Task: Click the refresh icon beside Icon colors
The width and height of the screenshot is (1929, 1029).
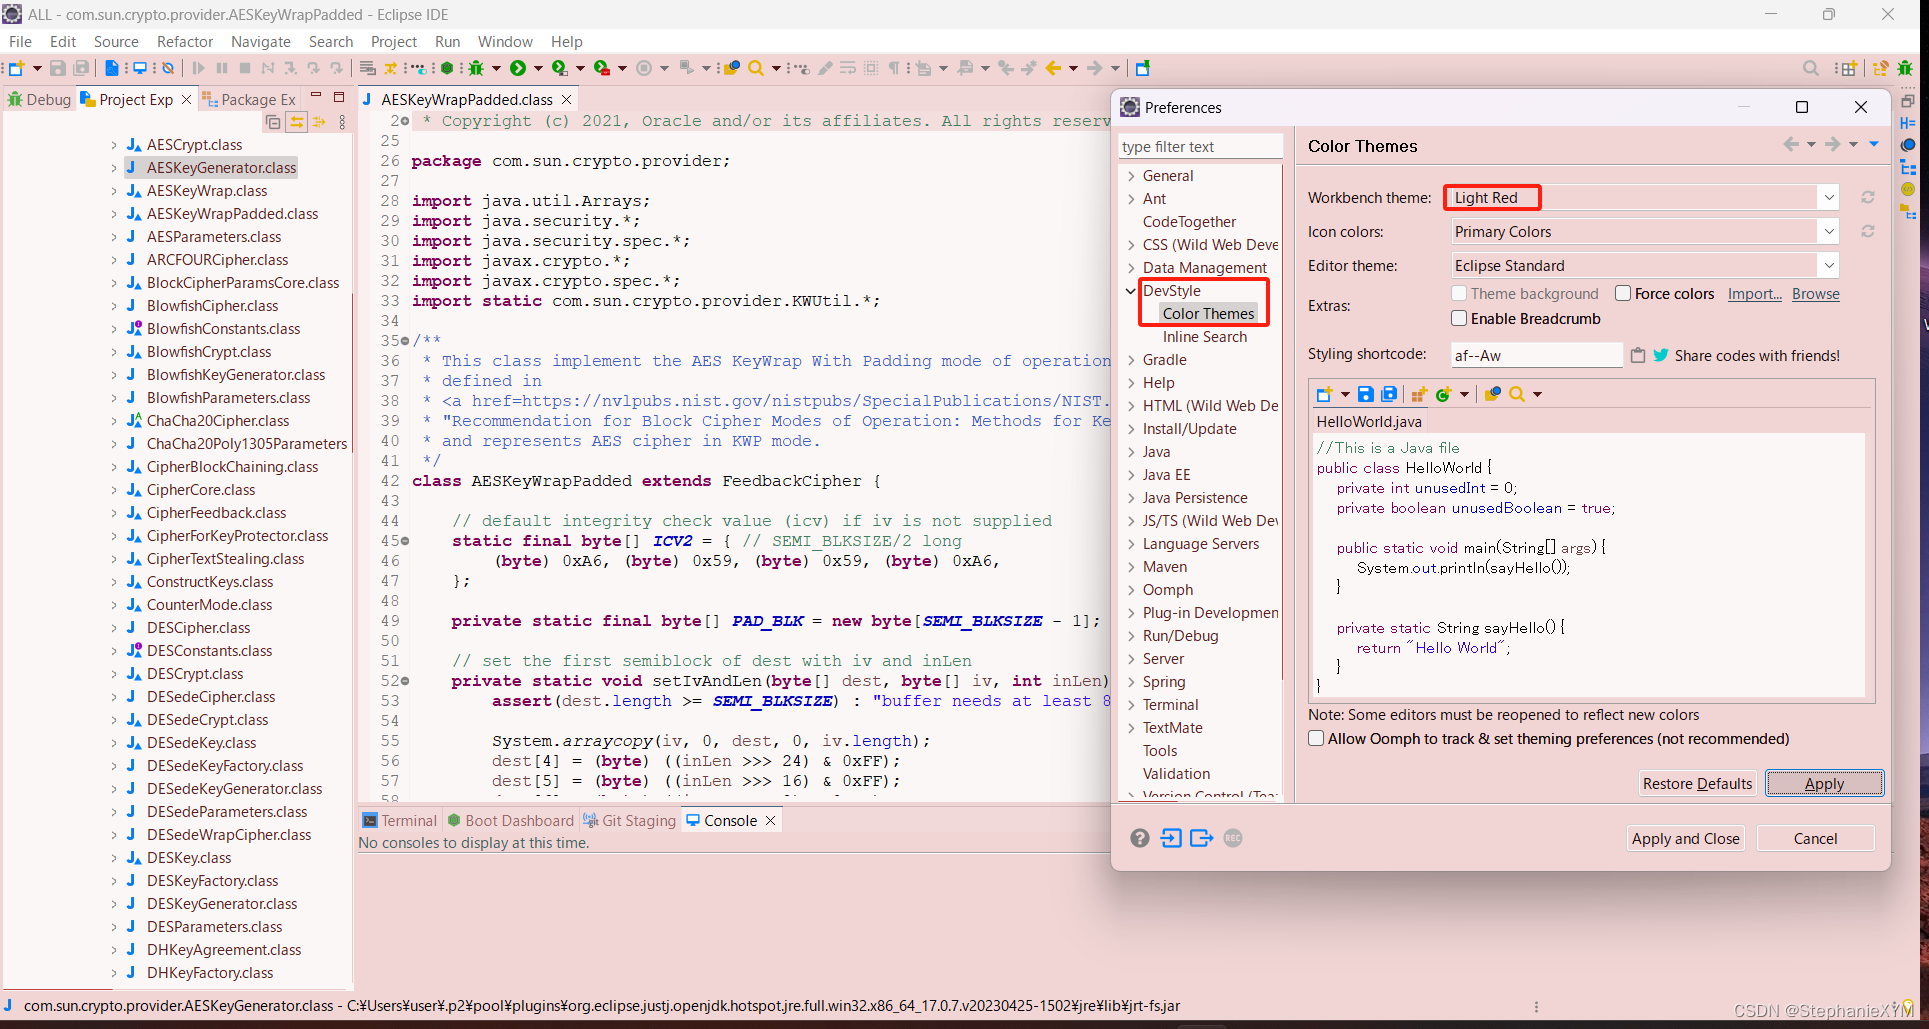Action: 1867,232
